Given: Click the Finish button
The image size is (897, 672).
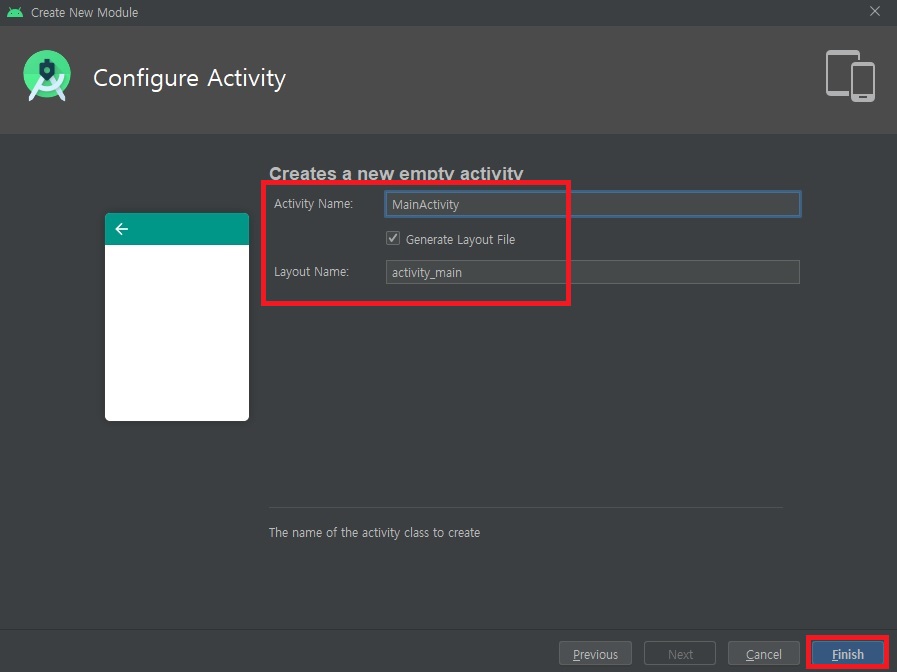Looking at the screenshot, I should pos(847,654).
